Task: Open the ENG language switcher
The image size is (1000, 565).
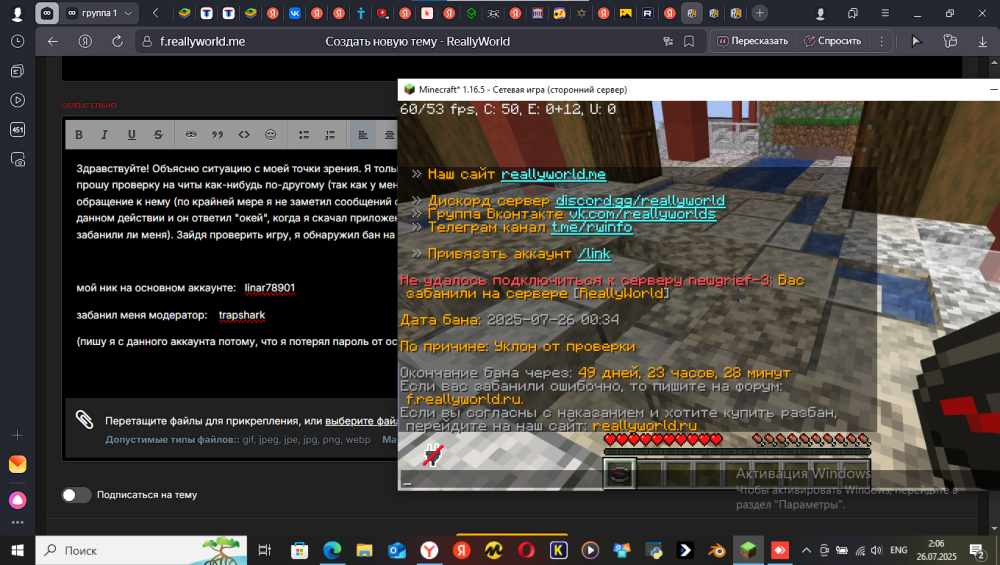Action: click(899, 550)
